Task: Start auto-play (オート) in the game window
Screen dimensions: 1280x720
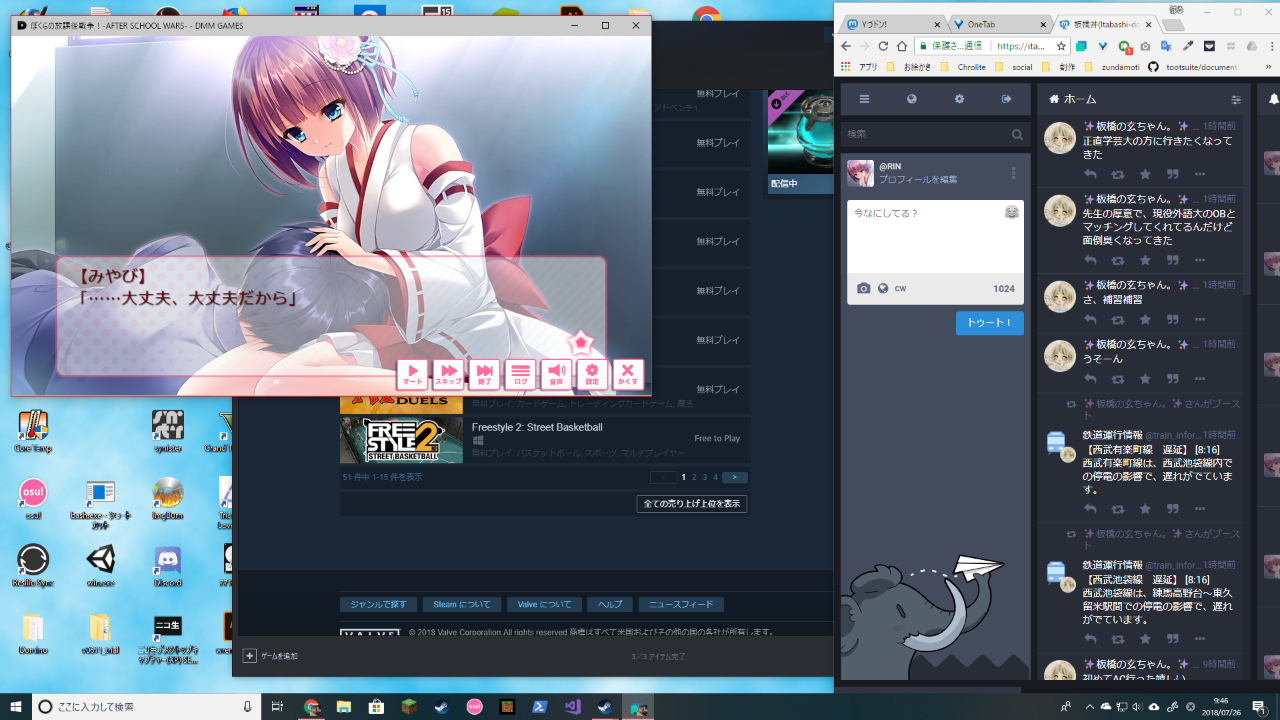Action: (x=412, y=374)
